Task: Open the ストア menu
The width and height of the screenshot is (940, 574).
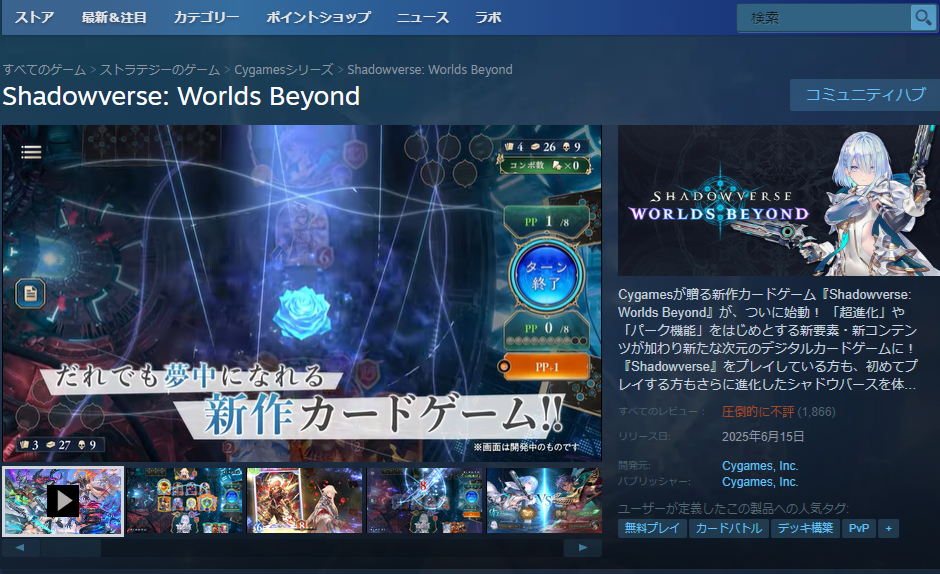Action: (x=34, y=17)
